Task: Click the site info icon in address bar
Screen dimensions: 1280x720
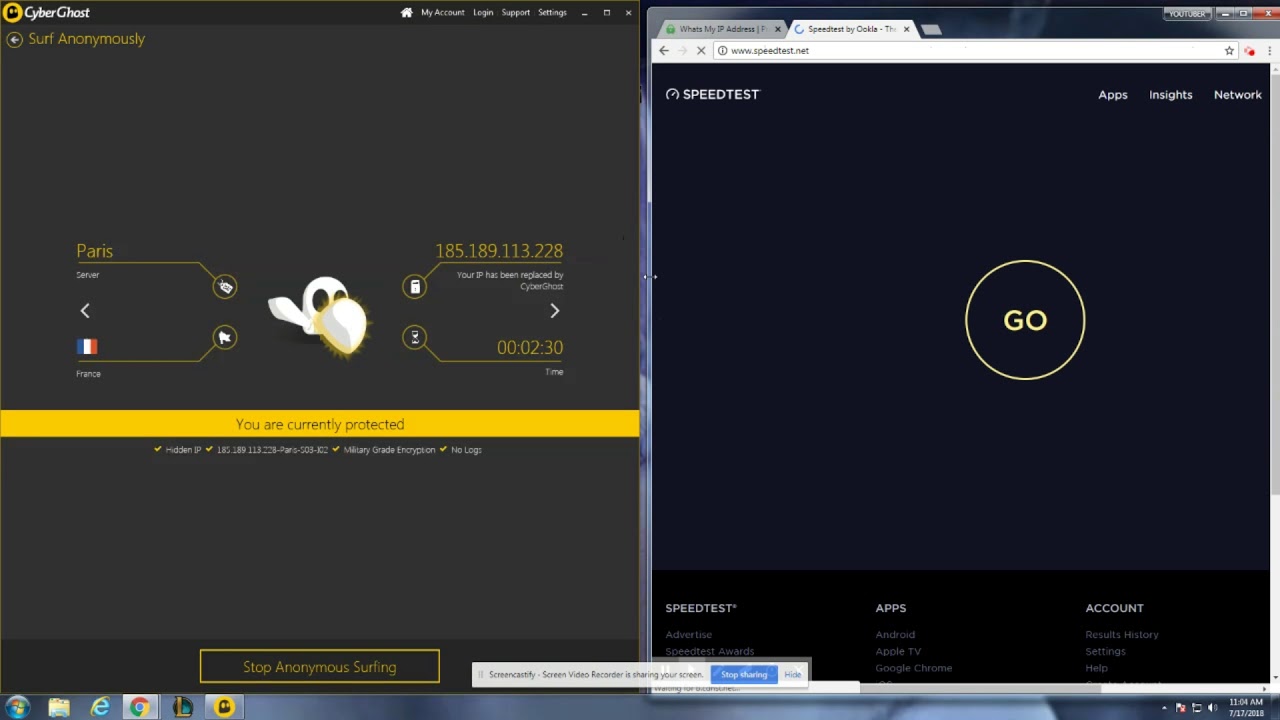Action: click(x=722, y=51)
